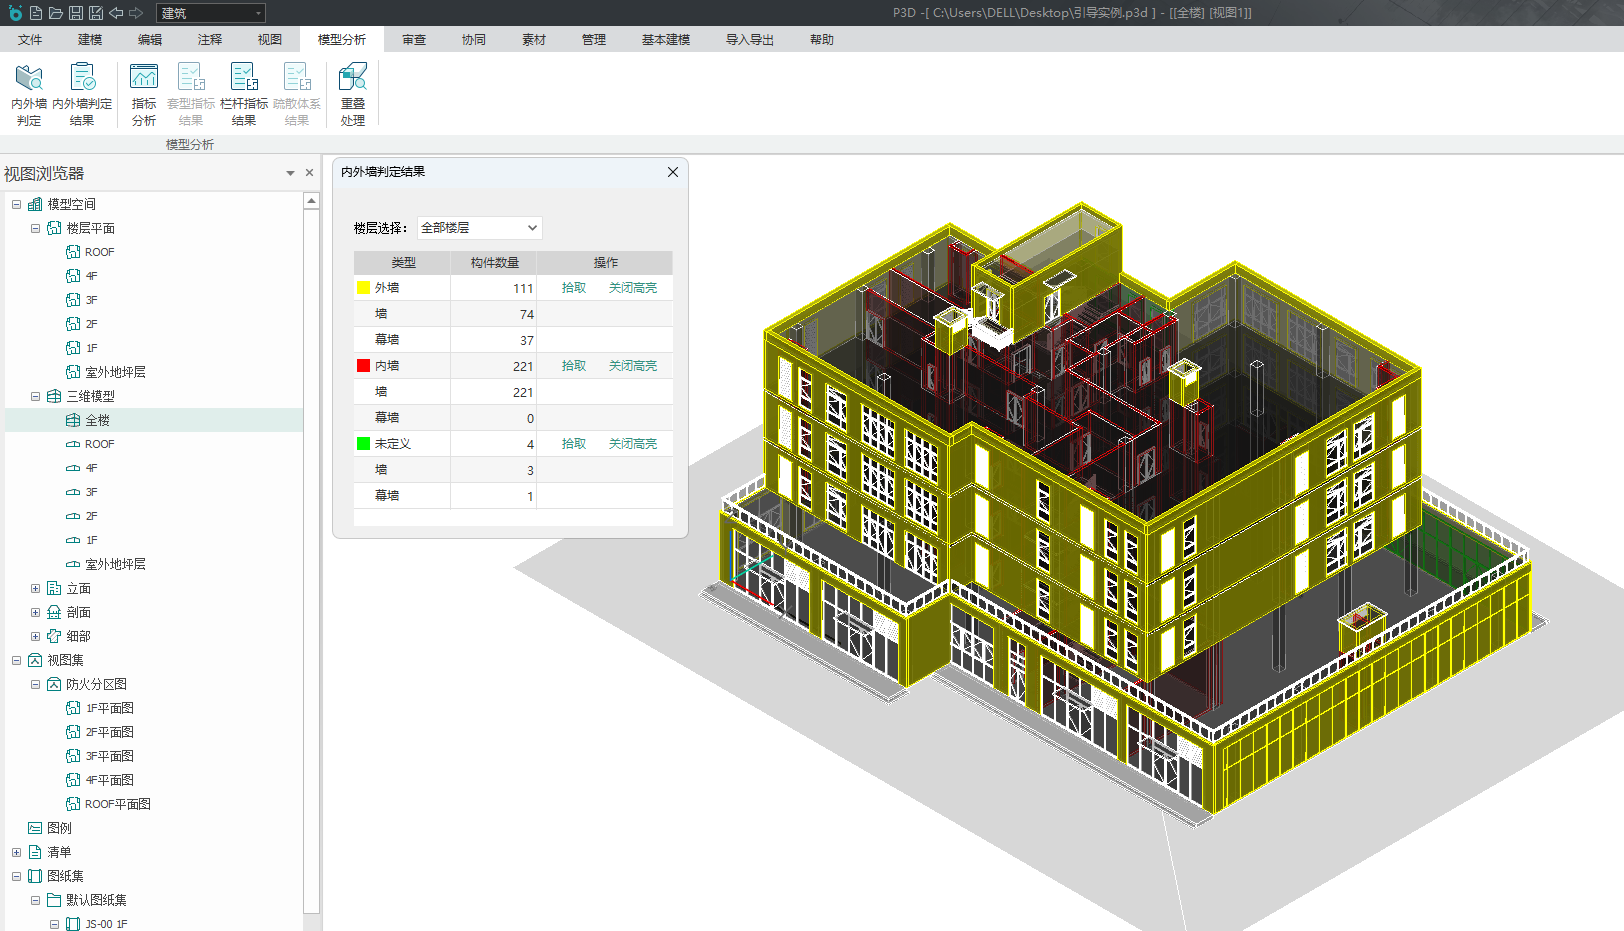Click 拾取 link for 未定义
1624x931 pixels.
pyautogui.click(x=573, y=444)
